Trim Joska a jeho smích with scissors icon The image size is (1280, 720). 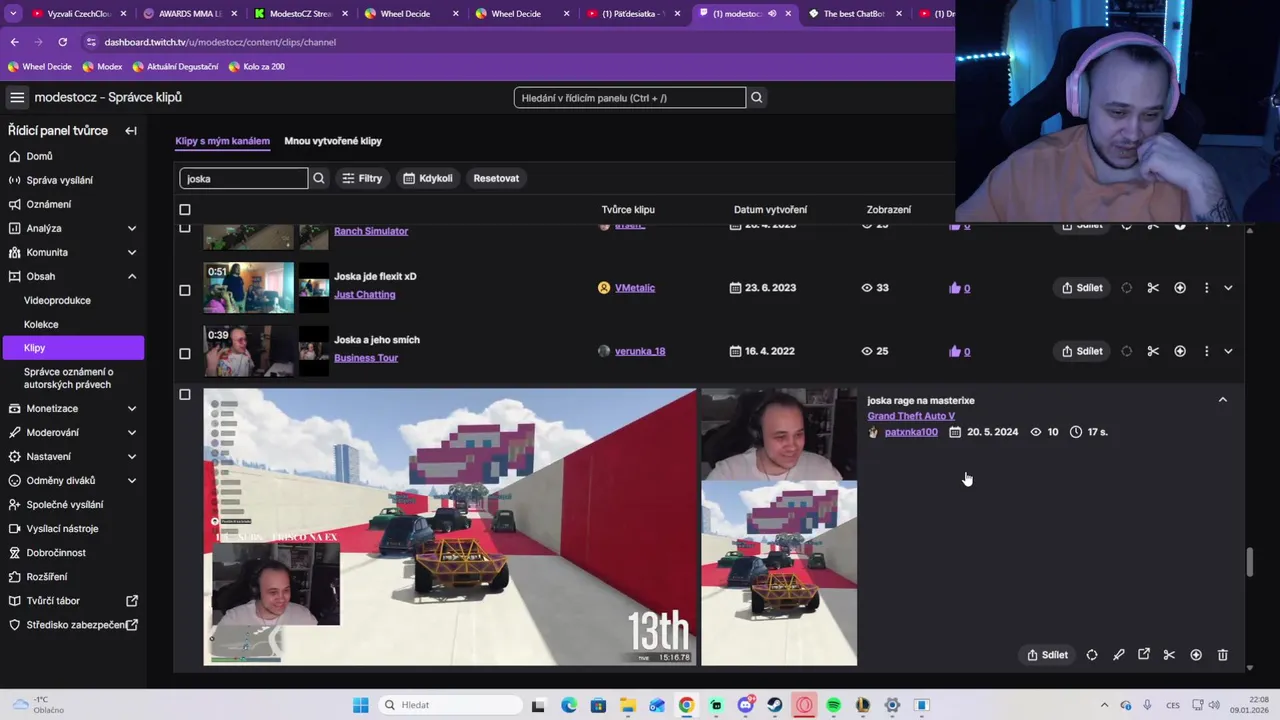(x=1153, y=351)
